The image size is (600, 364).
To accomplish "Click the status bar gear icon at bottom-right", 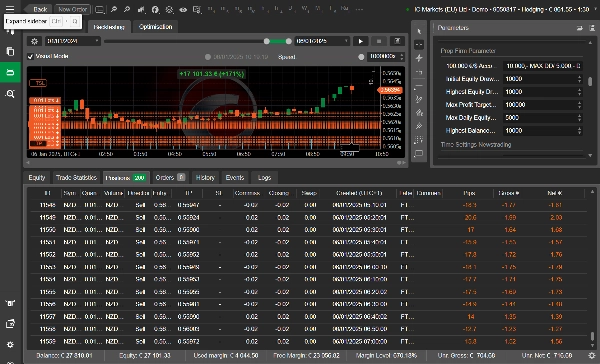I will 592,356.
